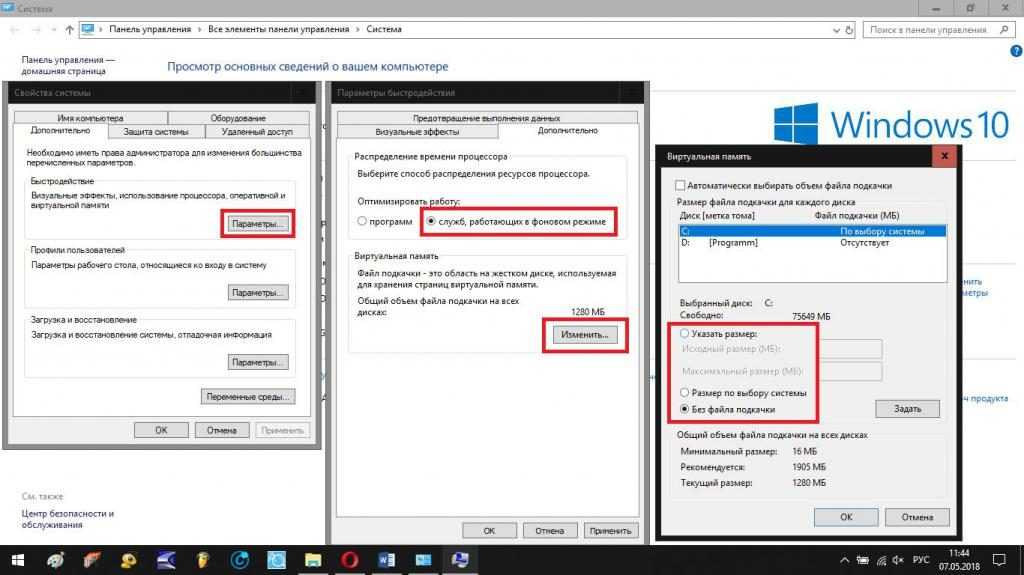The height and width of the screenshot is (575, 1024).
Task: Show hidden tray icons chevron
Action: tap(844, 560)
